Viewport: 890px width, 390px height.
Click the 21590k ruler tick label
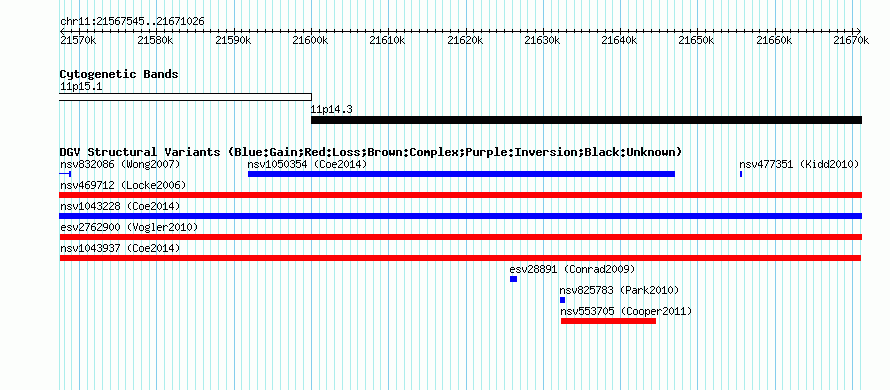pyautogui.click(x=234, y=40)
